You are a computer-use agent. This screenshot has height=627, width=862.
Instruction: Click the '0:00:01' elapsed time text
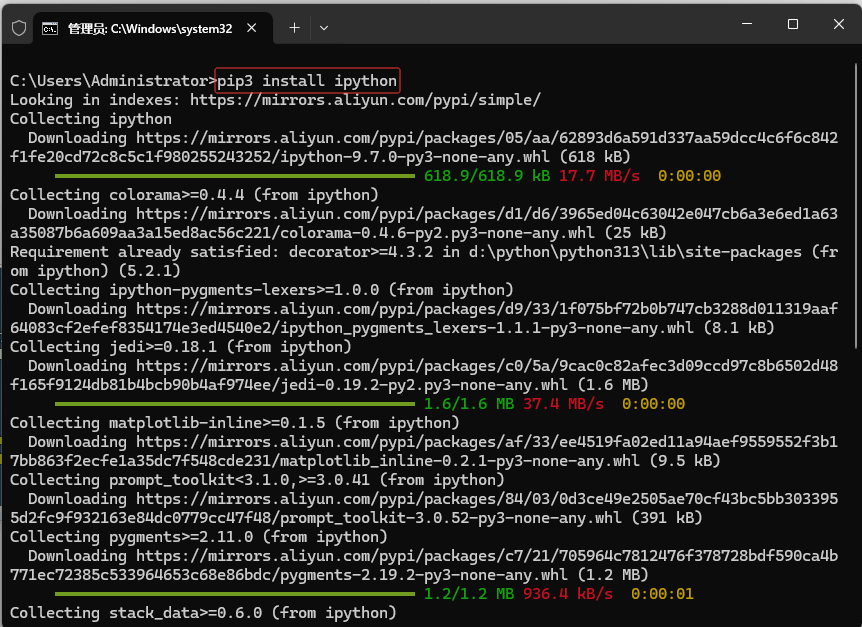pyautogui.click(x=662, y=594)
